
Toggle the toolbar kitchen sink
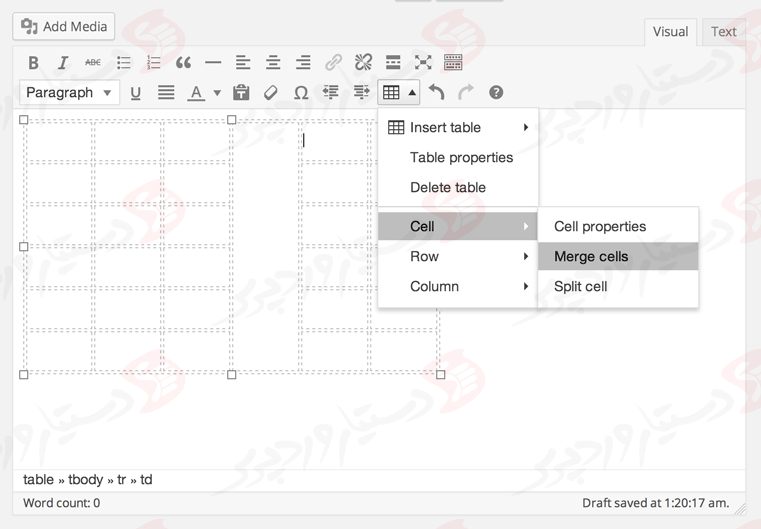point(453,62)
